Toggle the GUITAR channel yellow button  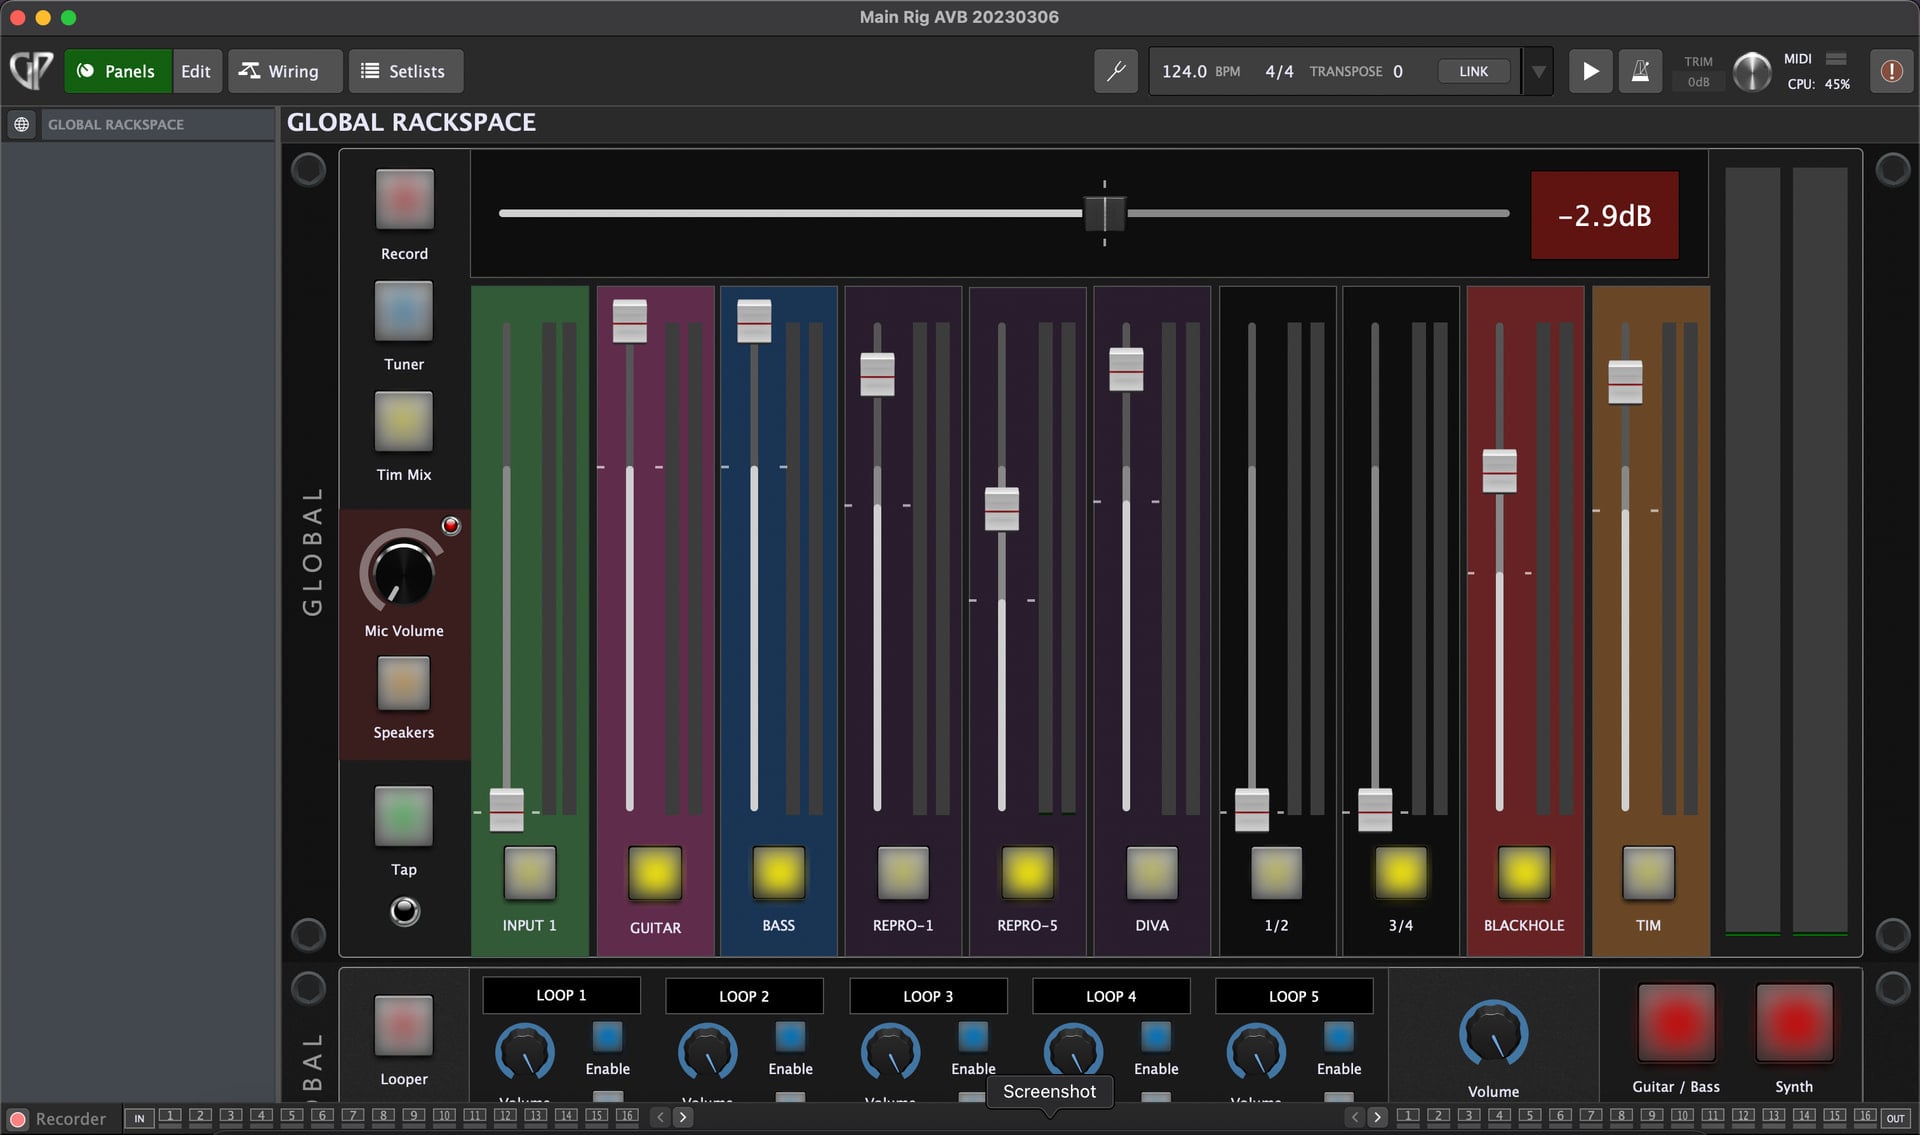[x=654, y=872]
